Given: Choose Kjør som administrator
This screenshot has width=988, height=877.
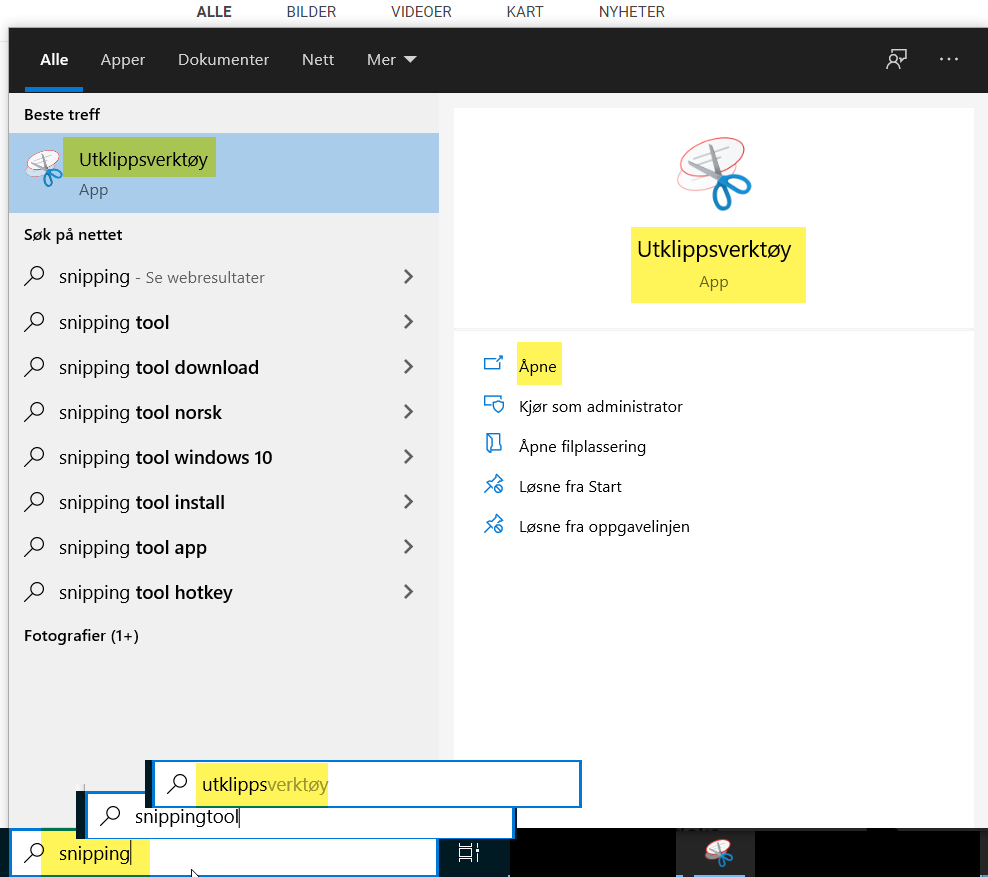Looking at the screenshot, I should pos(600,406).
